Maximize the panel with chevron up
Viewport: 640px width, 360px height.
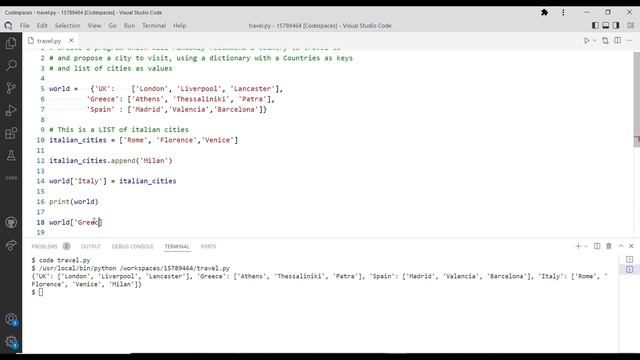pos(621,246)
